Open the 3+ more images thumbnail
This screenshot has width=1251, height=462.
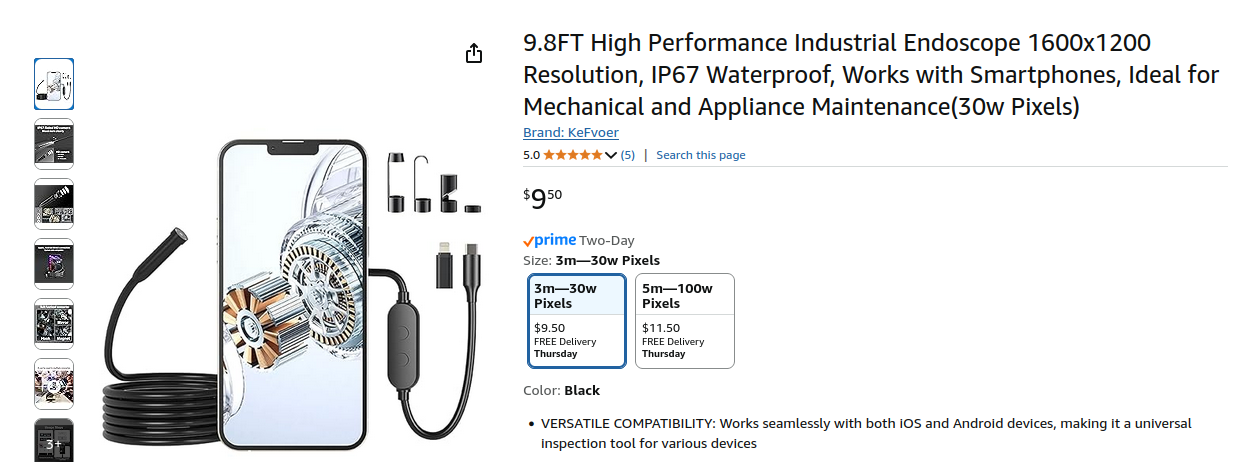tap(54, 441)
